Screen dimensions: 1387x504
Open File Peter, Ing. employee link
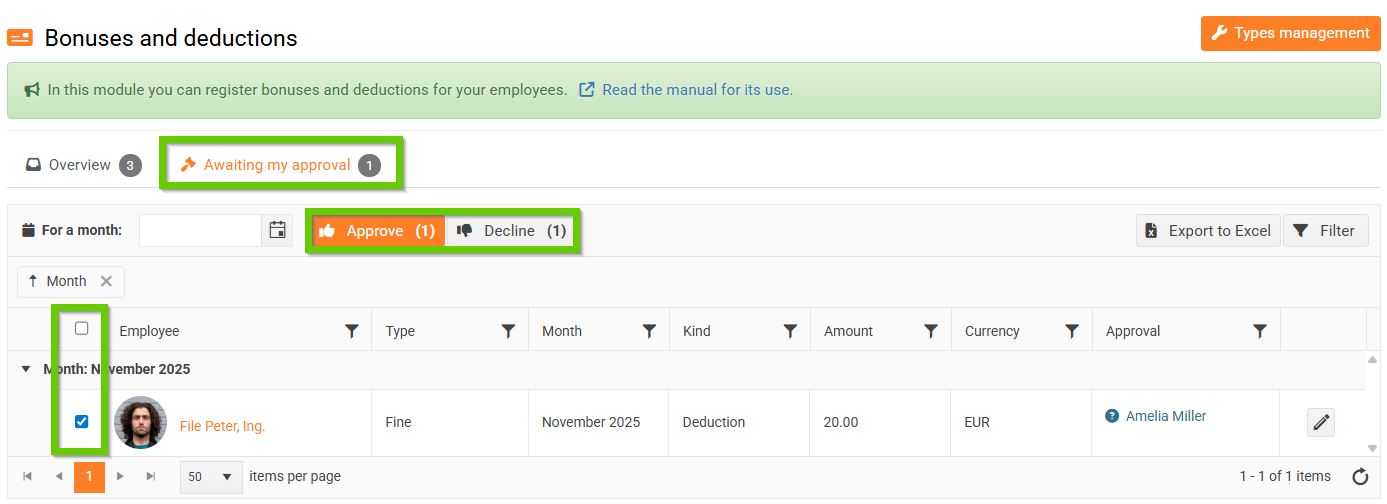(x=222, y=426)
